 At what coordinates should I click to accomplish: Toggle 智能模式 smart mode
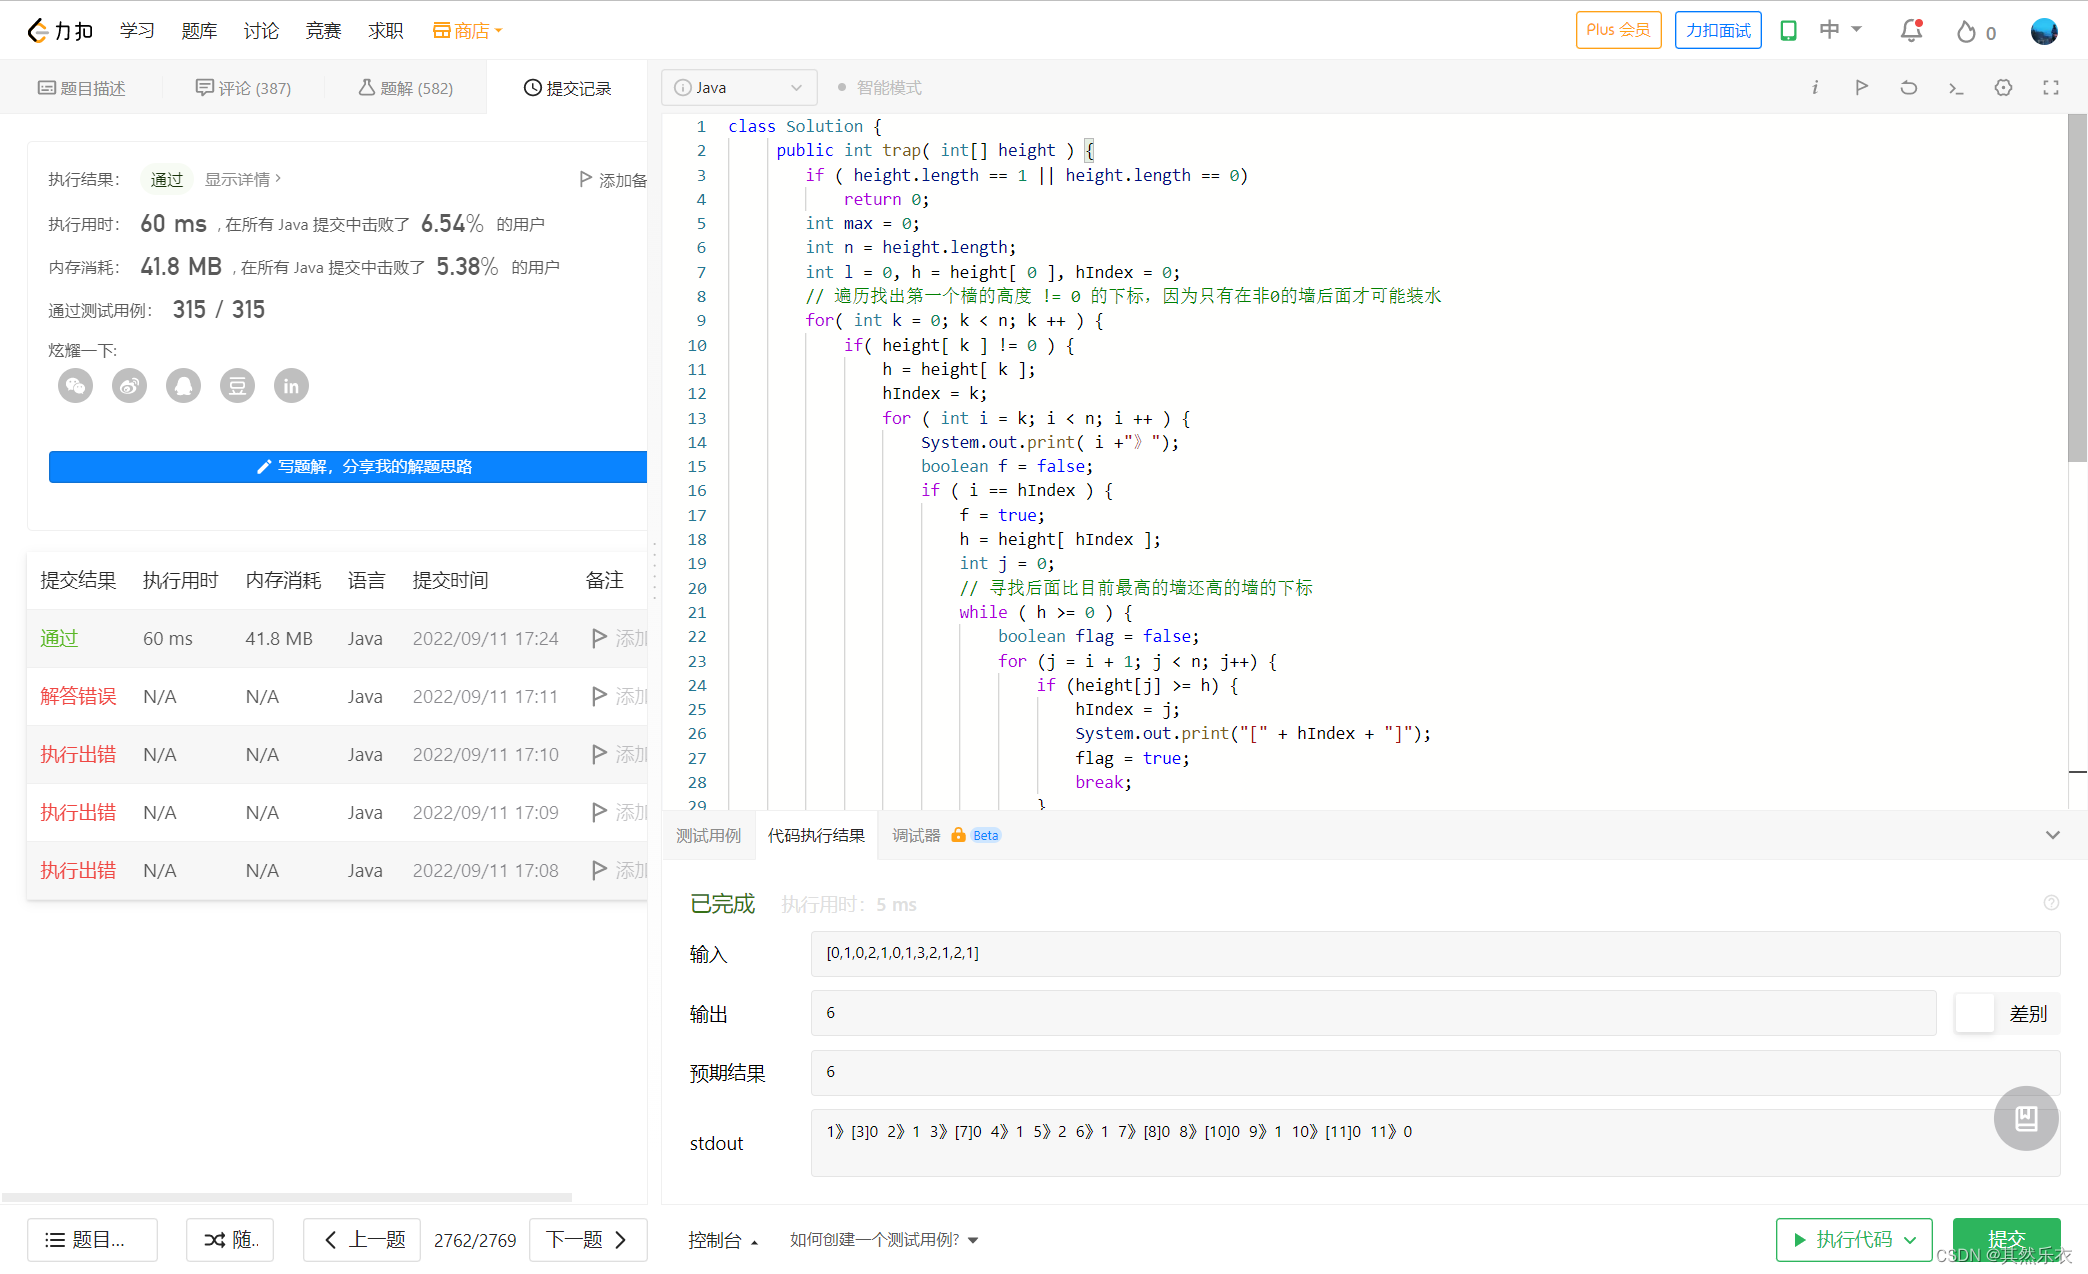tap(880, 88)
